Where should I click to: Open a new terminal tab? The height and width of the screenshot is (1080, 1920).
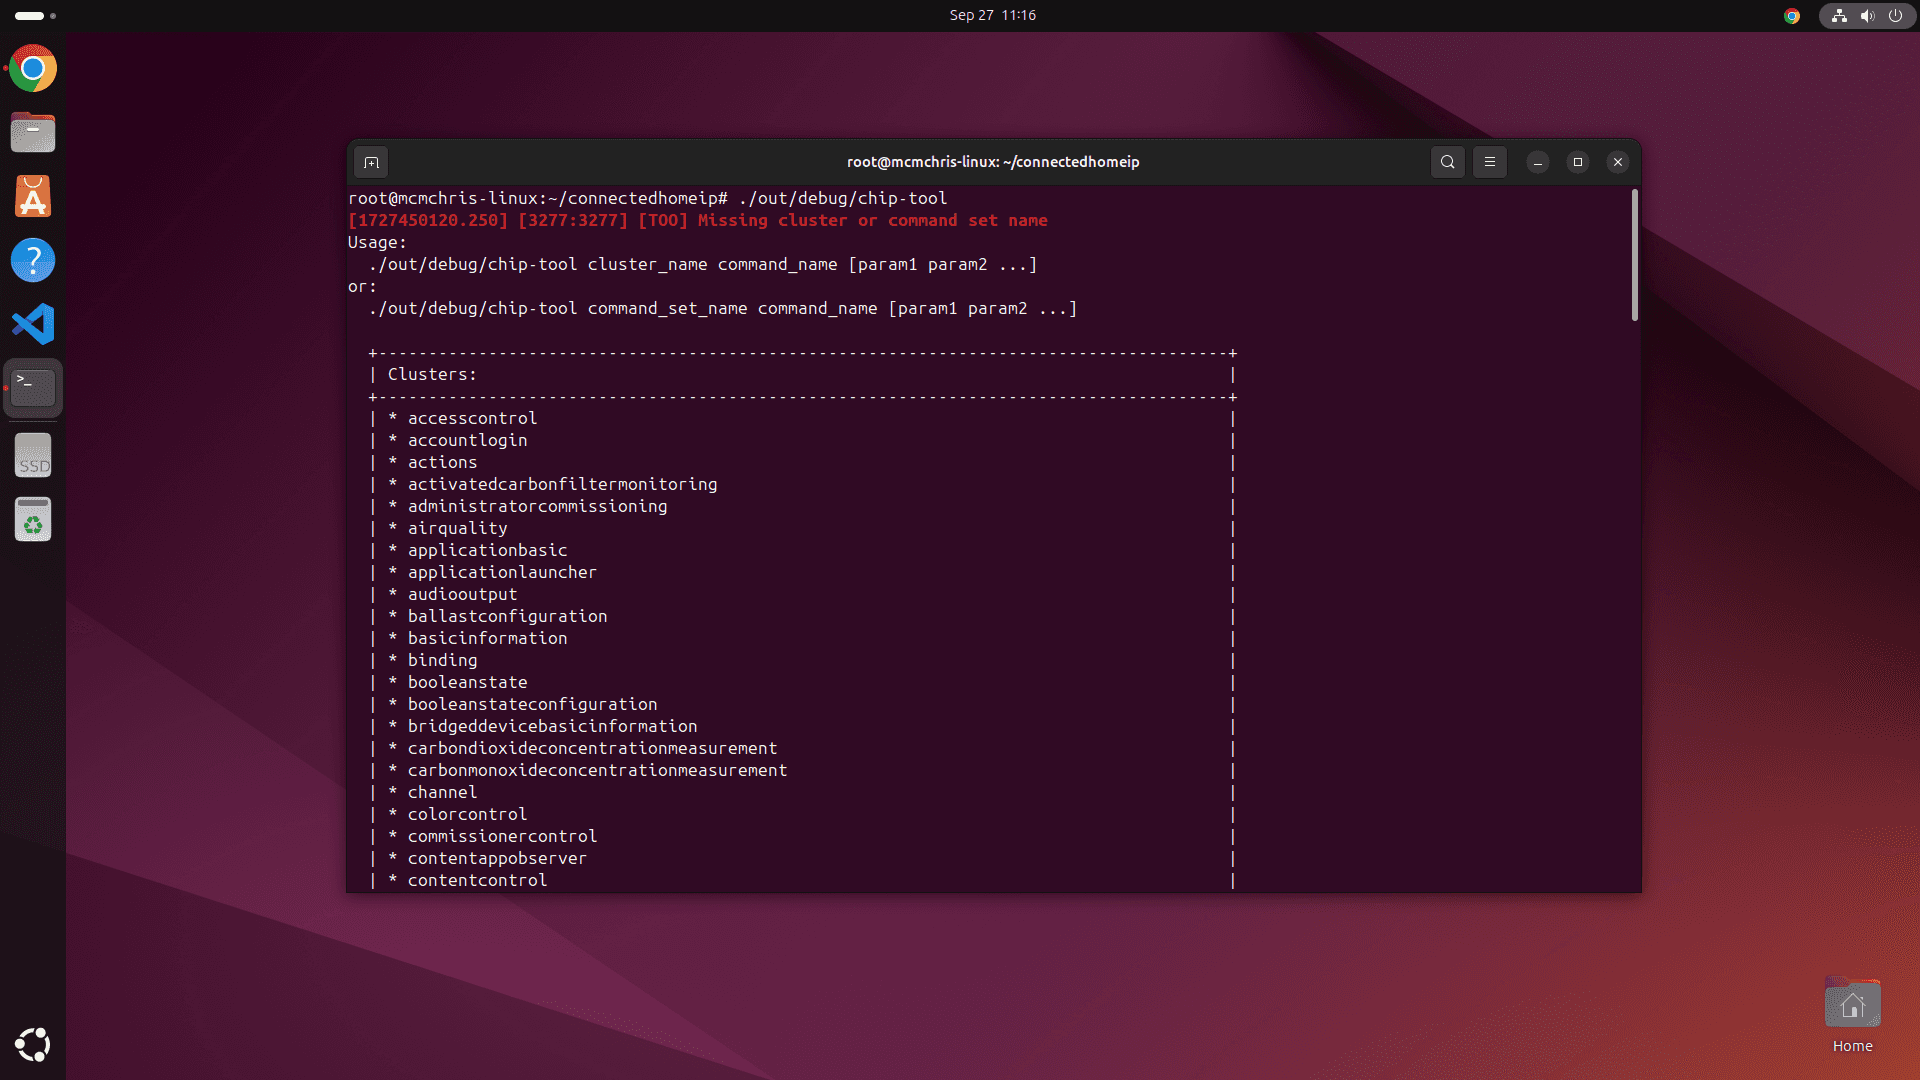tap(371, 162)
